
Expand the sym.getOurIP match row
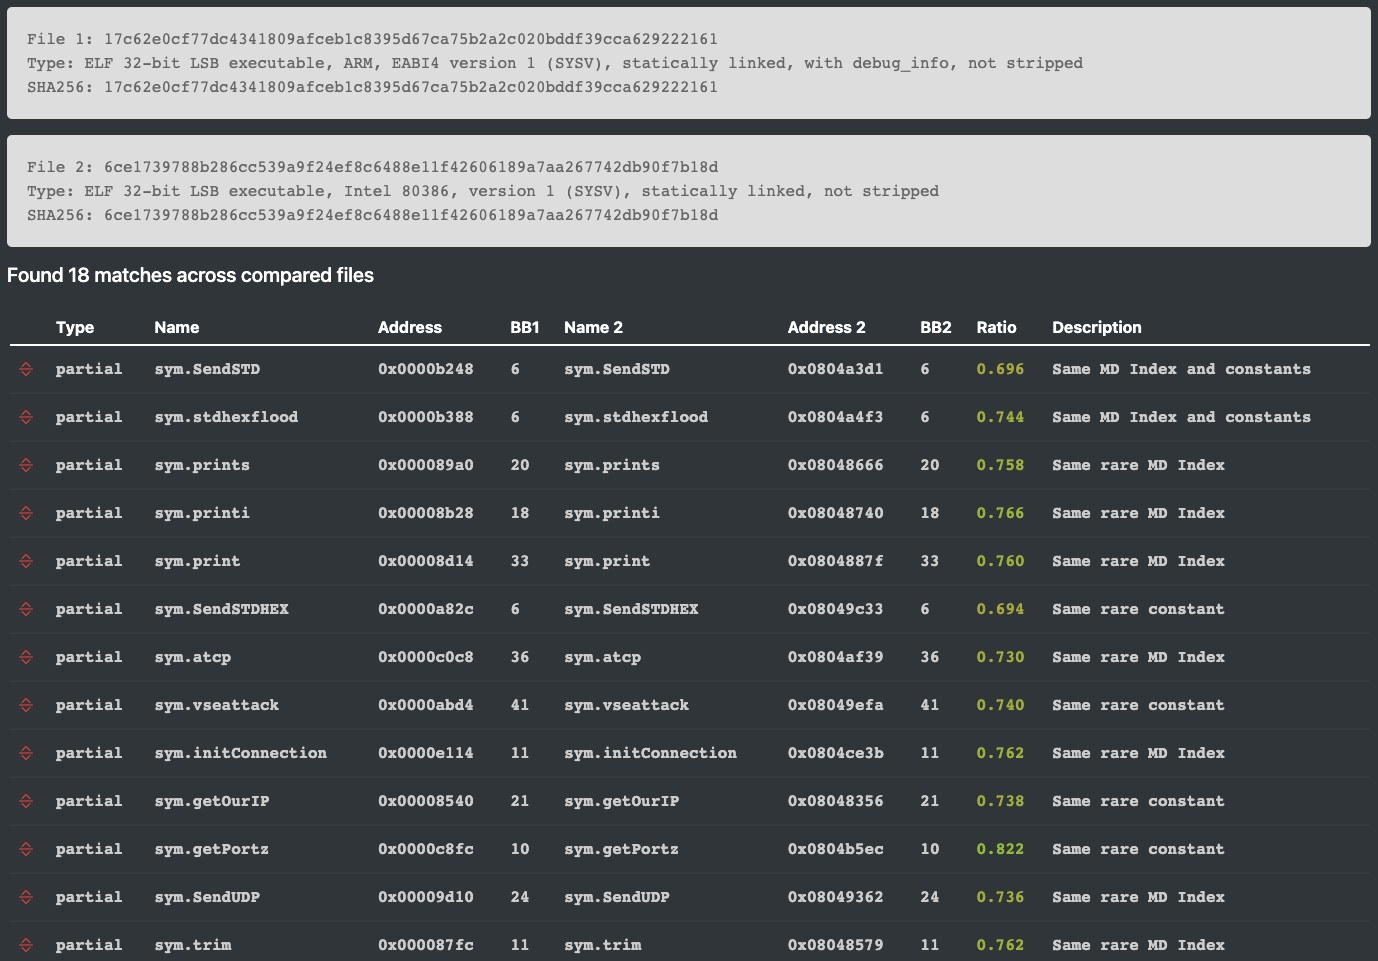(26, 801)
